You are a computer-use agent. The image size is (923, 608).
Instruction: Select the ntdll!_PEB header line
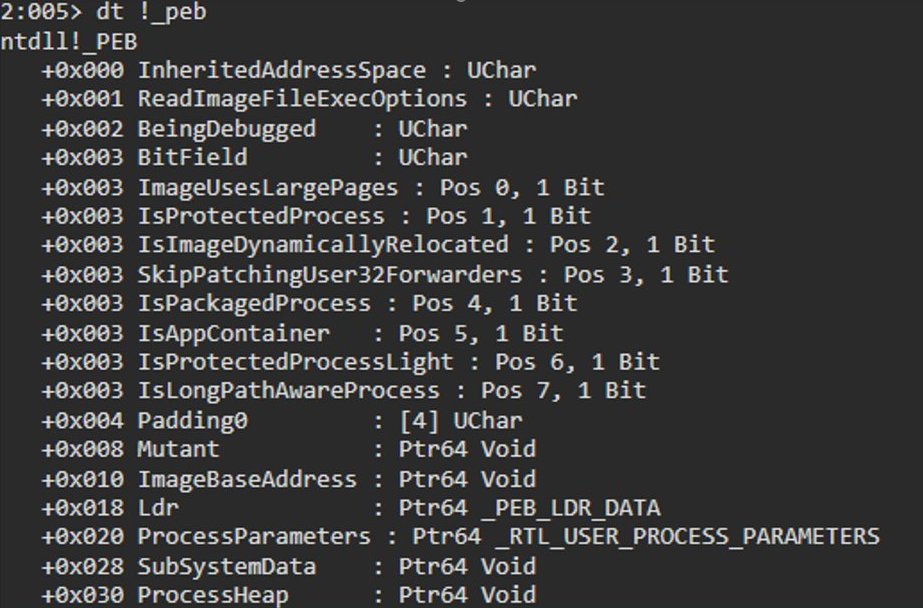(69, 42)
